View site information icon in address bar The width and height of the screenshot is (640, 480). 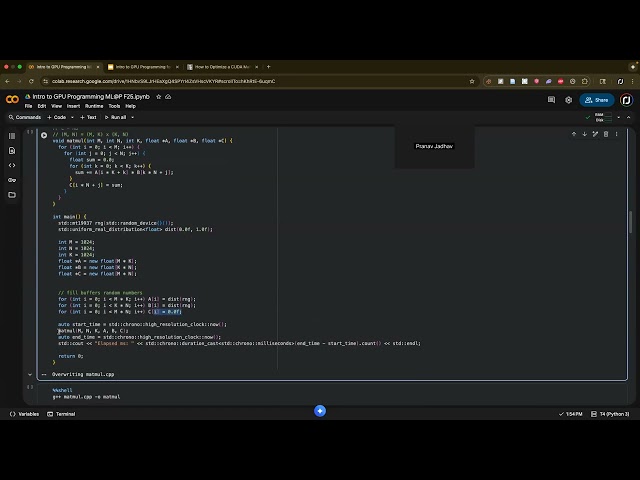pyautogui.click(x=45, y=81)
